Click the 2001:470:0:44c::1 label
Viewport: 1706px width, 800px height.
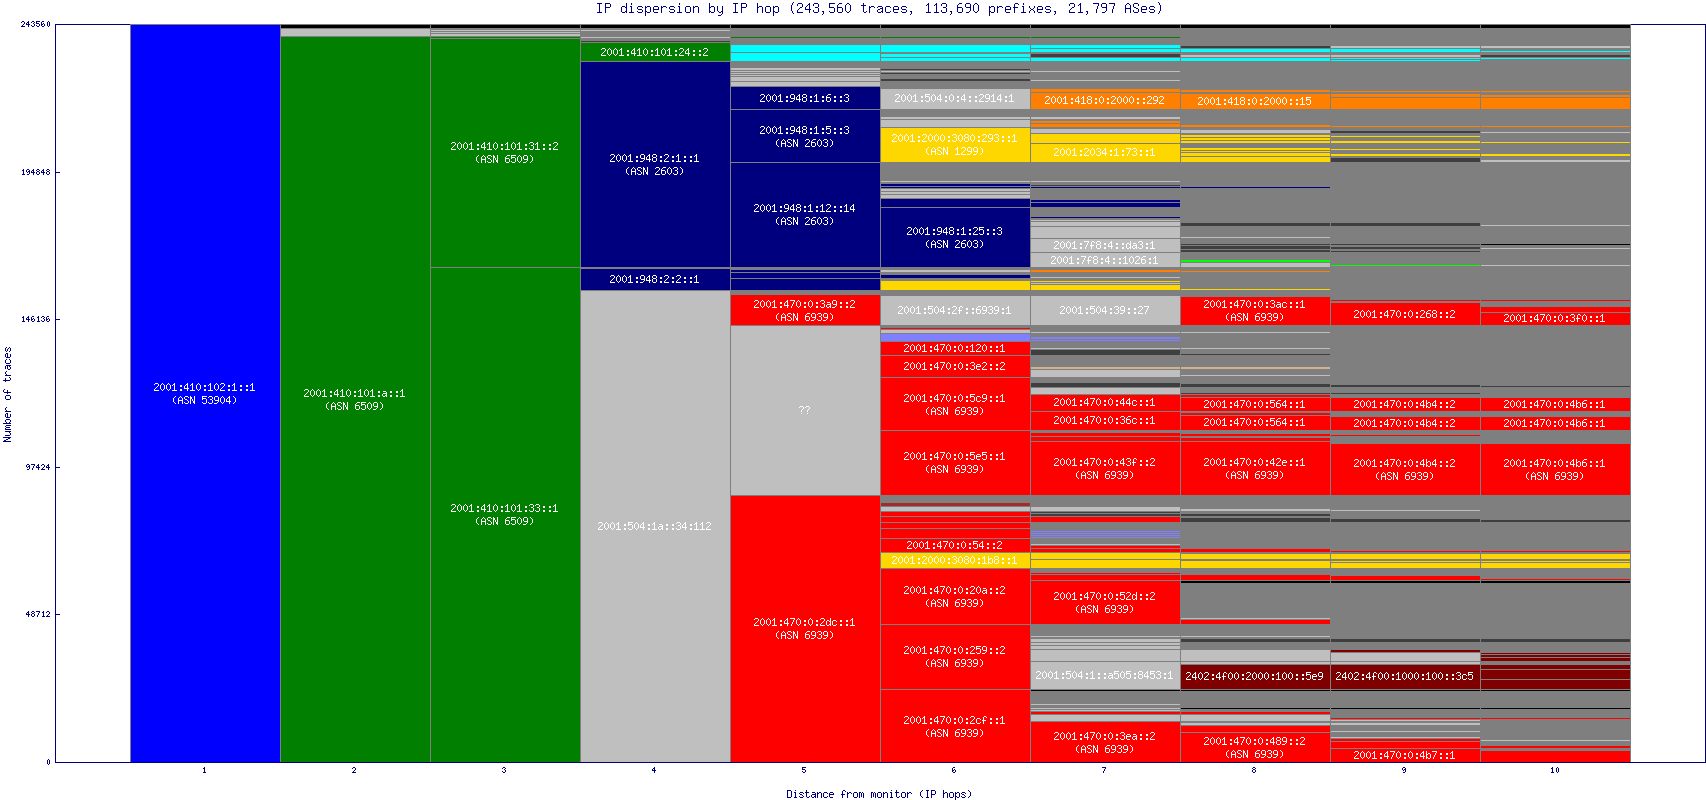1105,402
